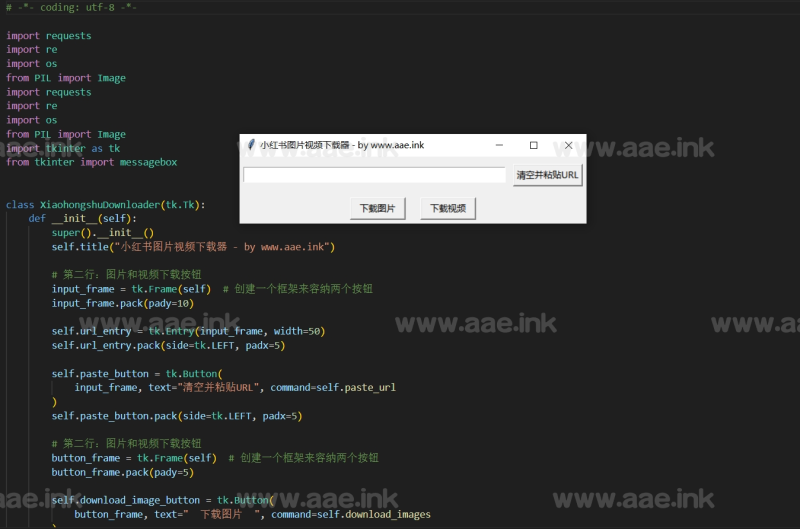
Task: Place cursor on the coding utf-8 comment line
Action: tap(71, 7)
